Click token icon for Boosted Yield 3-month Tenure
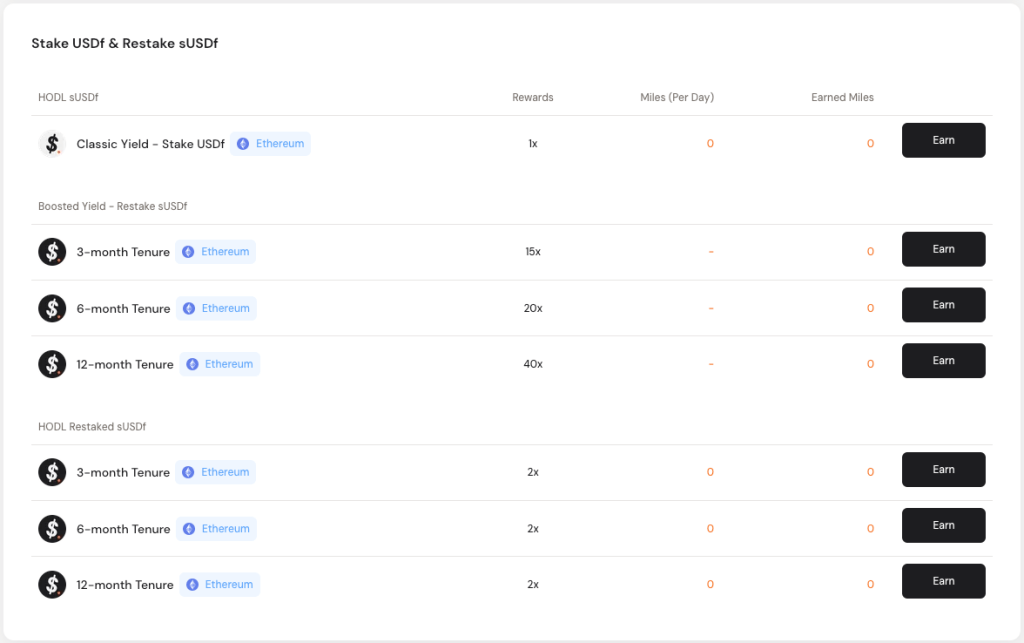1024x643 pixels. tap(52, 252)
